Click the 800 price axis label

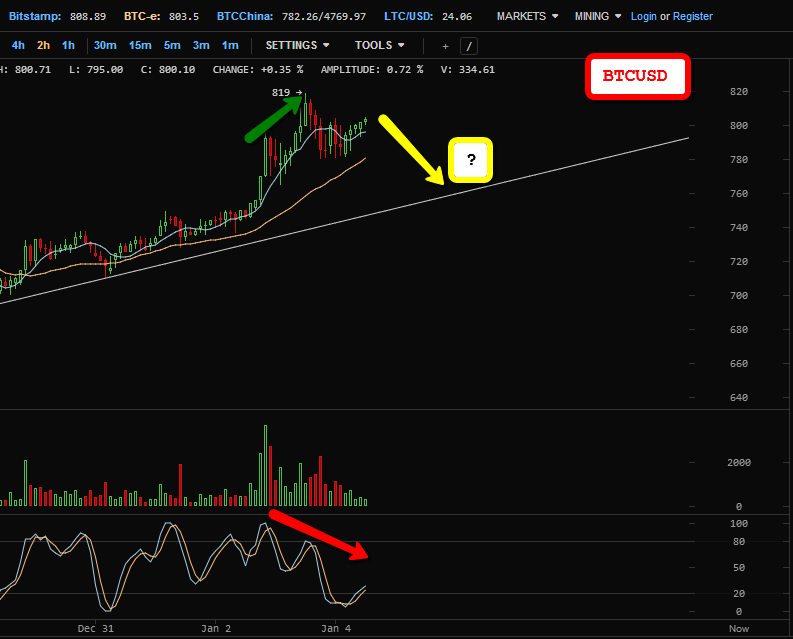[x=739, y=125]
